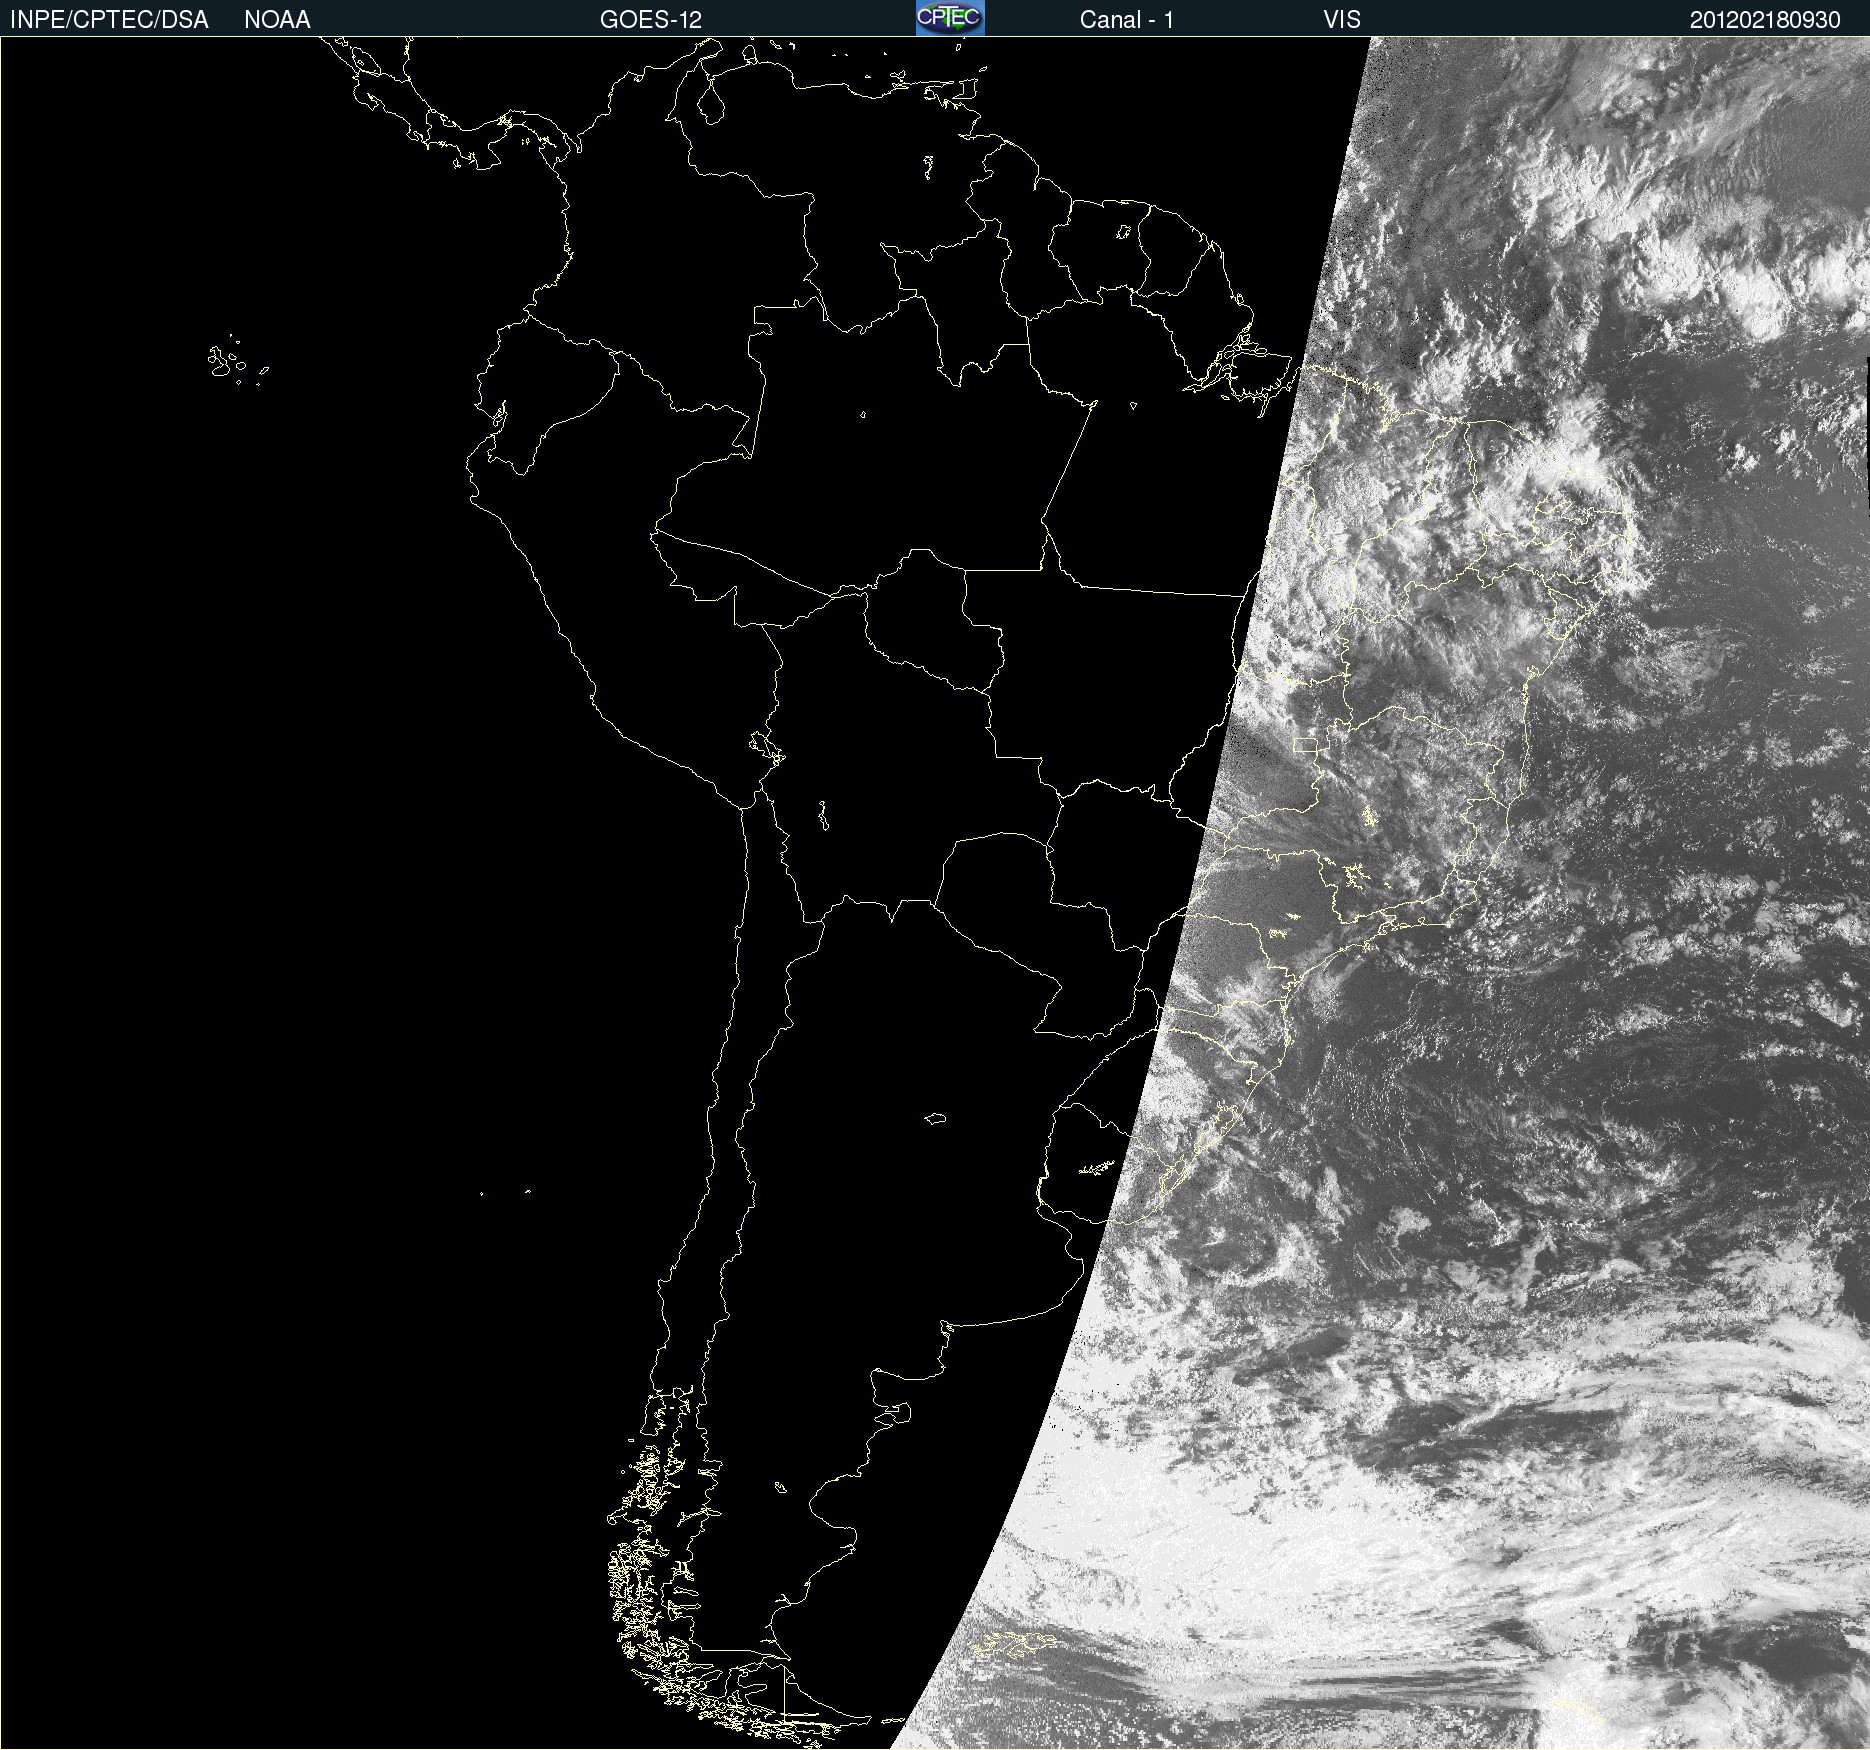This screenshot has height=1750, width=1870.
Task: Click the INPE/CPTEC/DSA label
Action: (109, 20)
